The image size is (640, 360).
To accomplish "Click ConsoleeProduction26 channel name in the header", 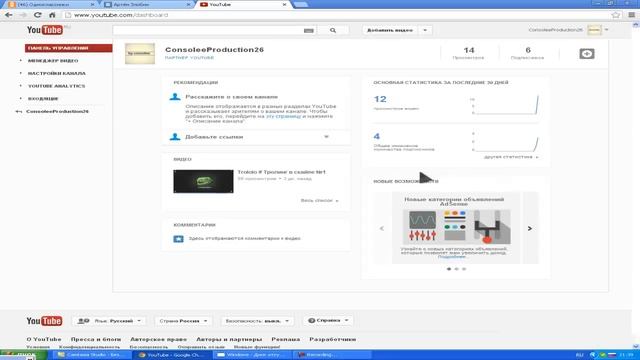I will pyautogui.click(x=214, y=50).
